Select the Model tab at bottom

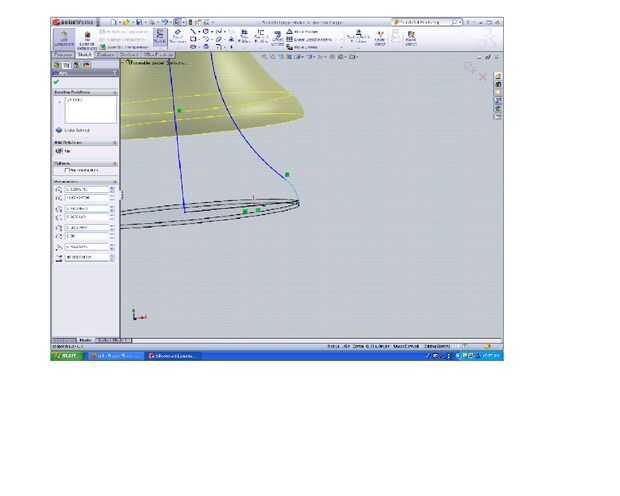point(85,340)
